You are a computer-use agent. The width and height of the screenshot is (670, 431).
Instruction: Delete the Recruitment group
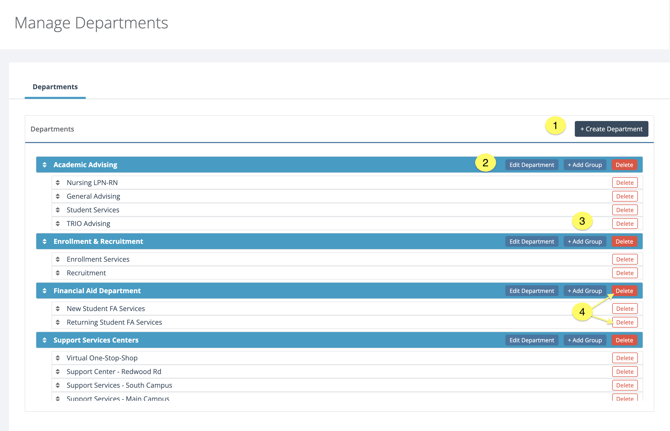(625, 273)
